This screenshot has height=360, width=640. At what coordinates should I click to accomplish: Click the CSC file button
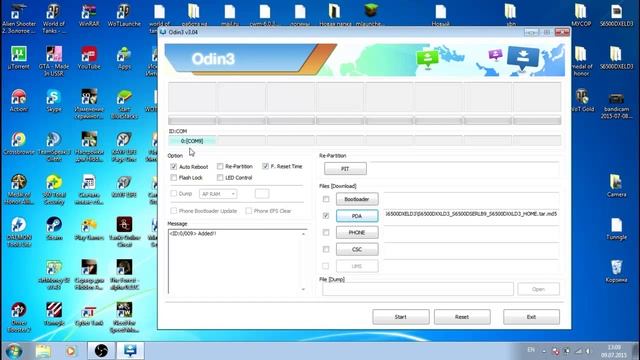pos(357,249)
